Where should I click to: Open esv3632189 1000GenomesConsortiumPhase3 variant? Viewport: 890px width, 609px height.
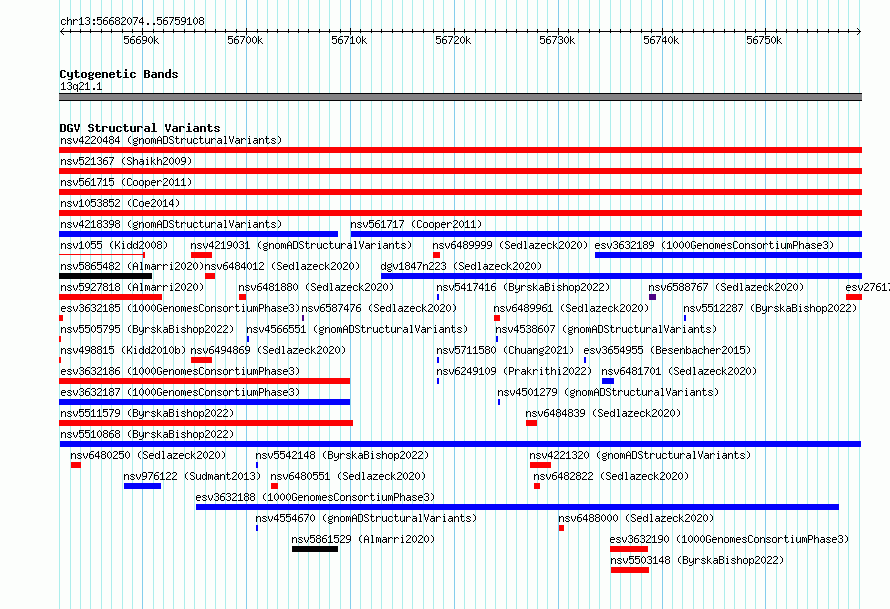(714, 245)
